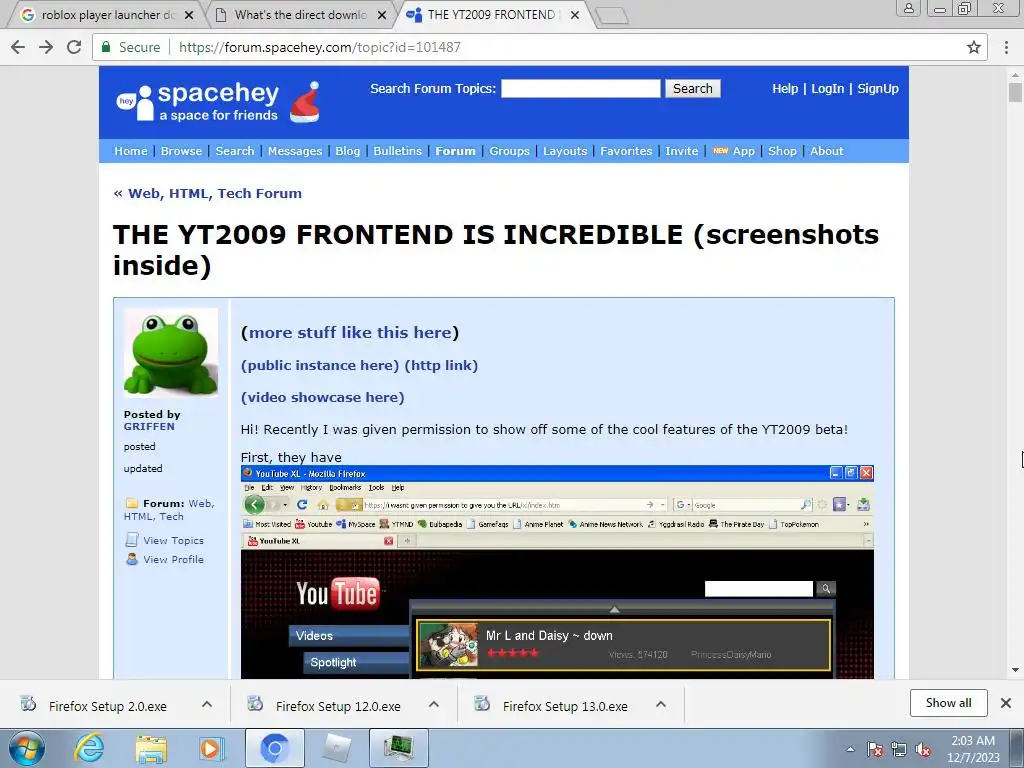Screen dimensions: 1024x768
Task: Open Bulletins in the spacehey nav bar
Action: point(397,151)
